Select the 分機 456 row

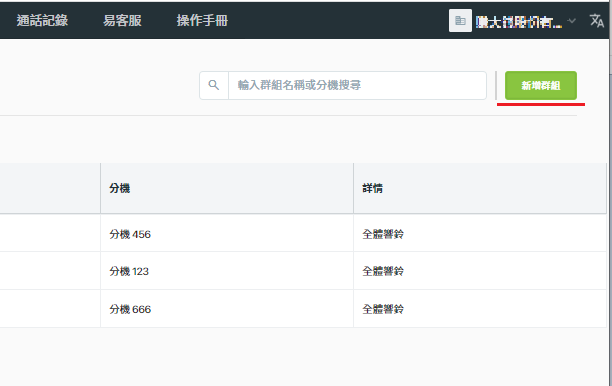(303, 234)
